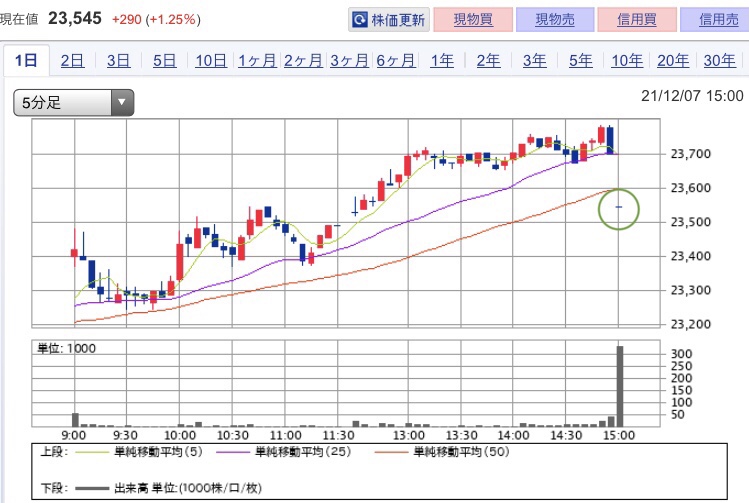Image resolution: width=749 pixels, height=503 pixels.
Task: Show the 2ヶ月 chart
Action: tap(303, 61)
